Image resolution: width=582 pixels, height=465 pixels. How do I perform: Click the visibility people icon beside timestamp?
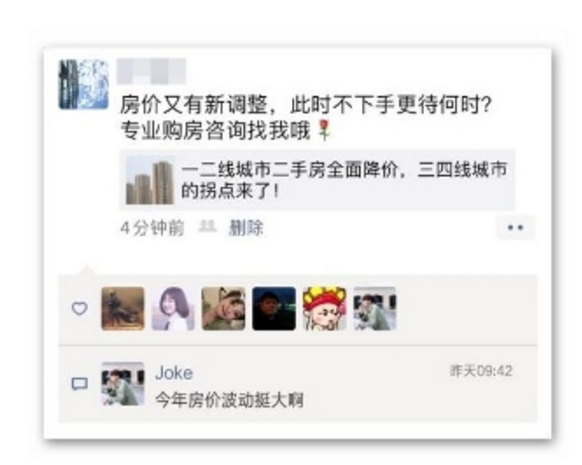click(x=207, y=226)
